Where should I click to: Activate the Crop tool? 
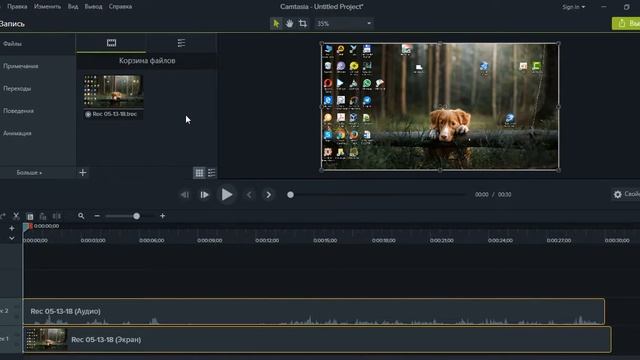[303, 24]
